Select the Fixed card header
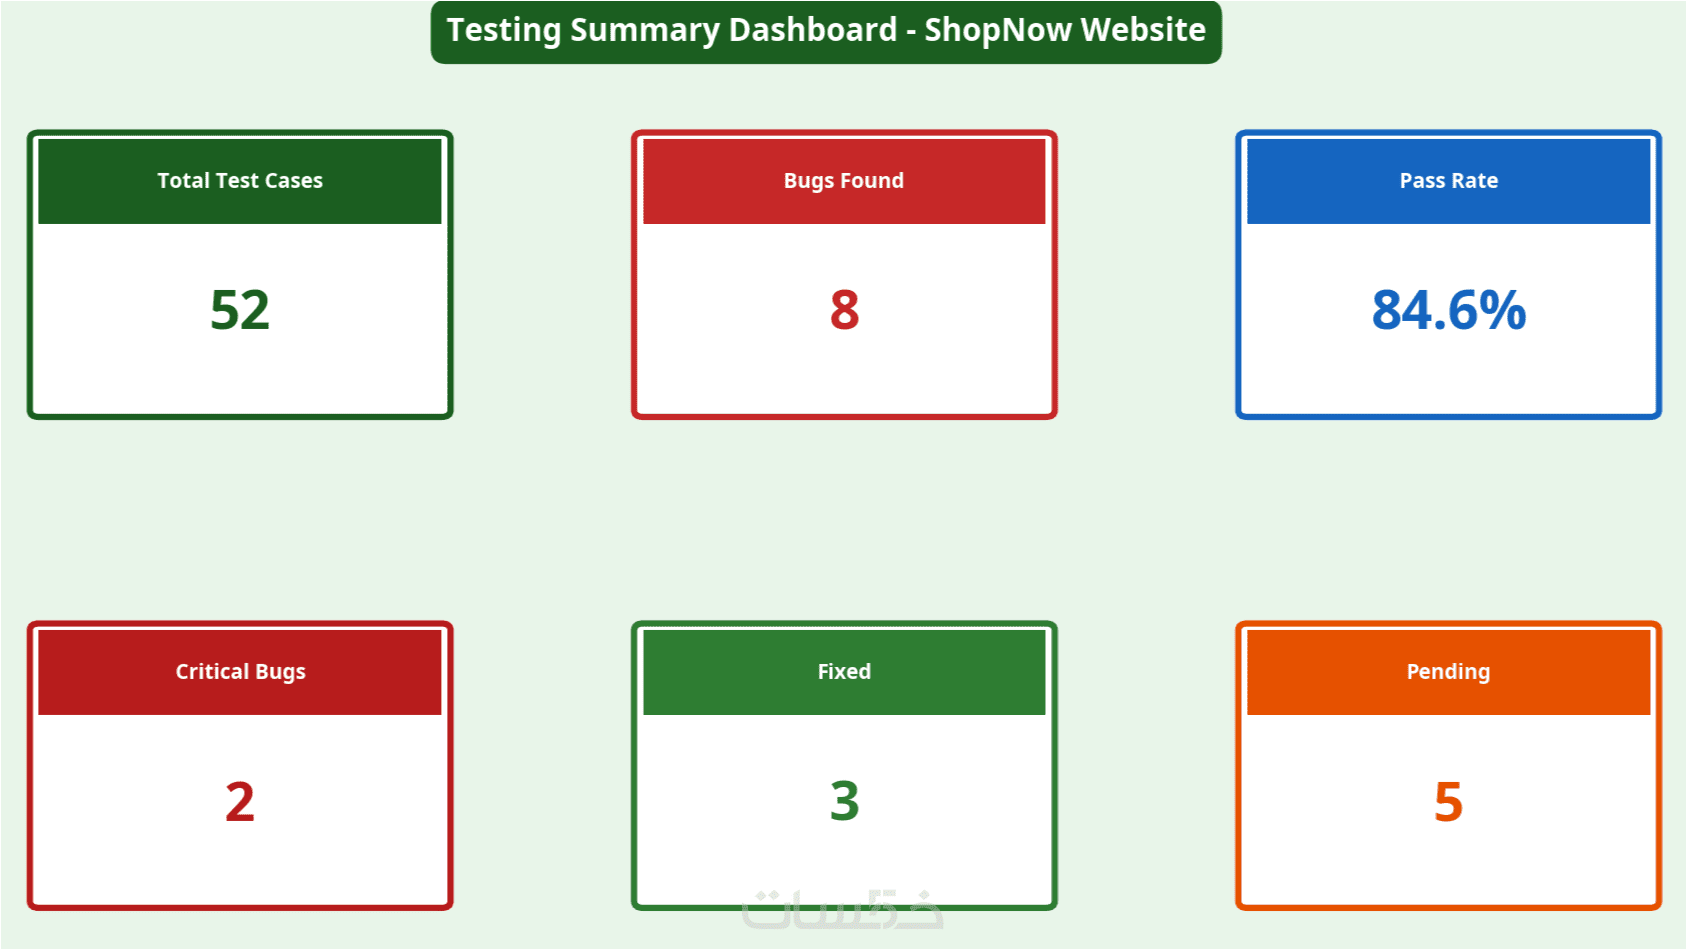 pos(844,672)
